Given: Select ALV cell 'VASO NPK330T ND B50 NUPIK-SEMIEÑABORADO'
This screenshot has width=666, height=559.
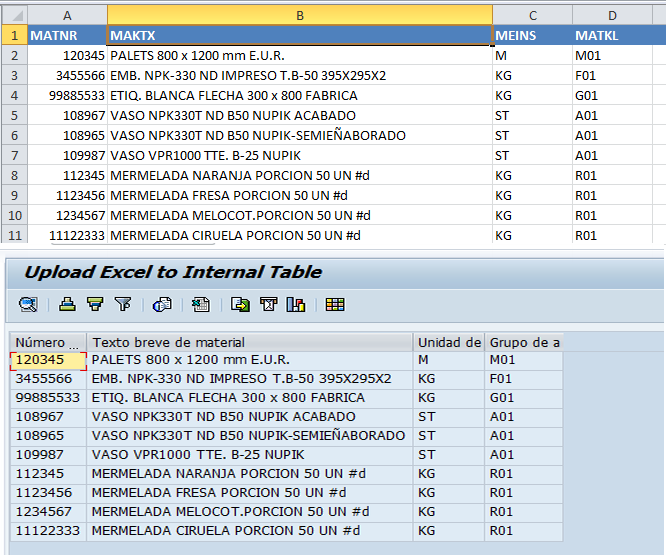Looking at the screenshot, I should pyautogui.click(x=250, y=436).
